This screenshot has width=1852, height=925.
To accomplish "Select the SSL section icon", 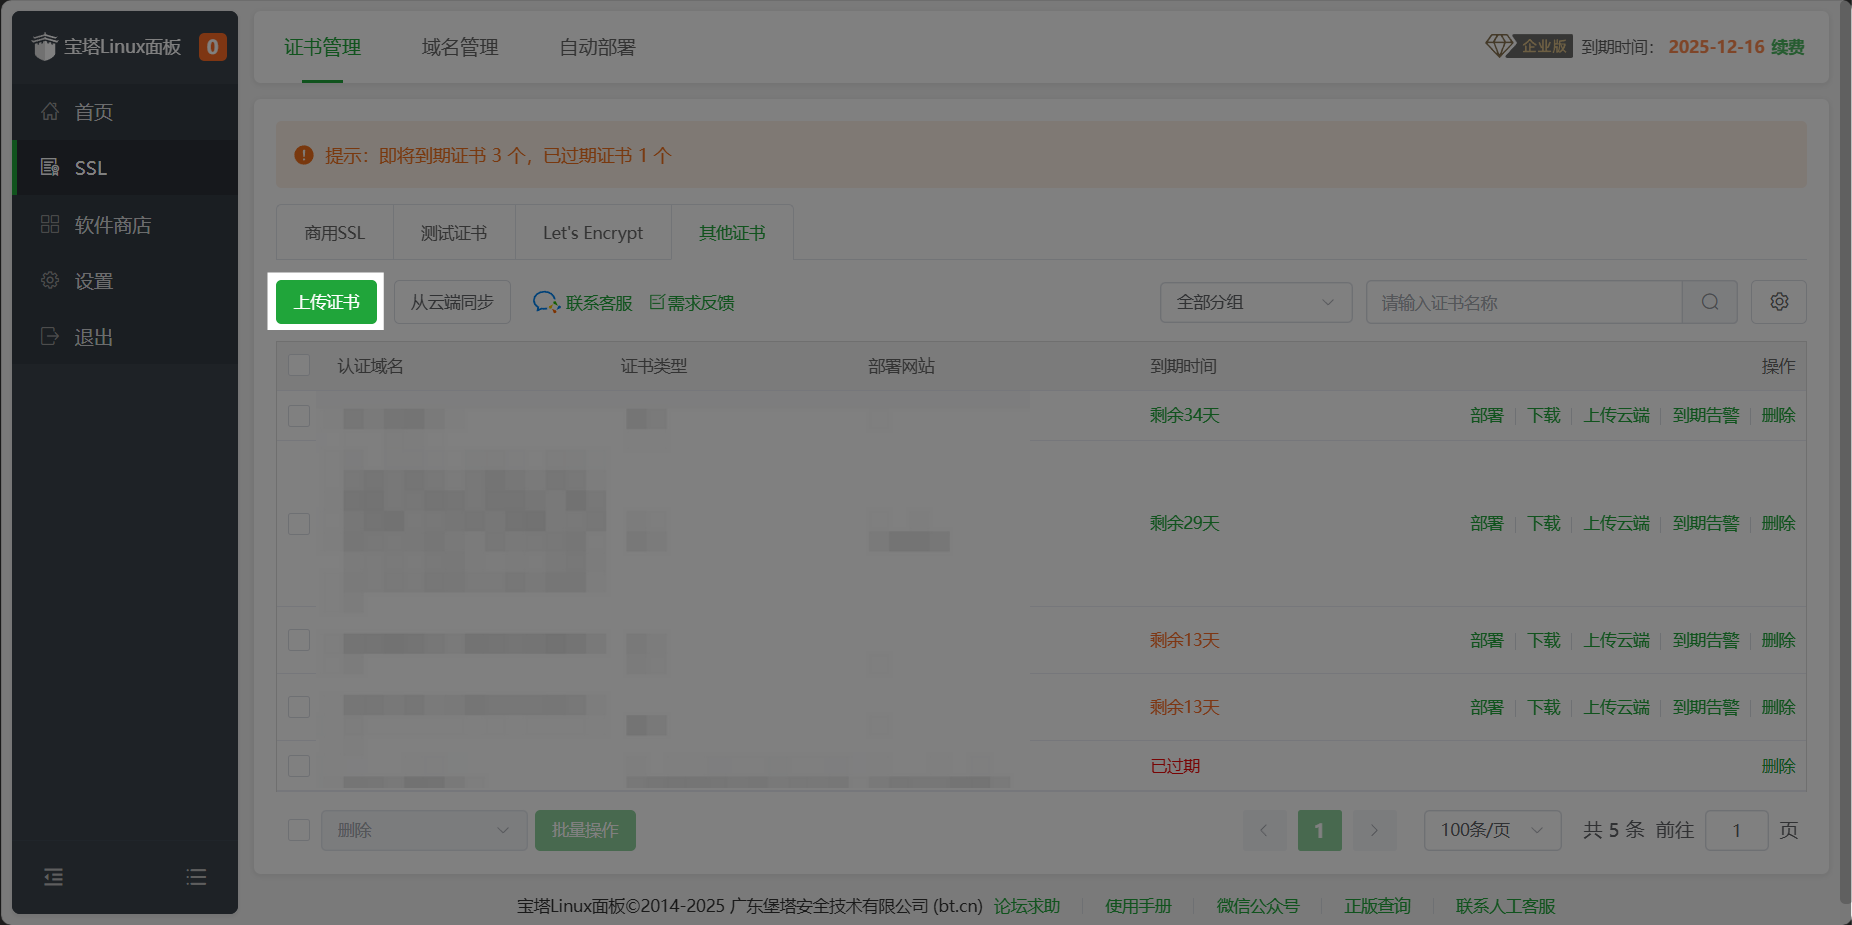I will 49,167.
